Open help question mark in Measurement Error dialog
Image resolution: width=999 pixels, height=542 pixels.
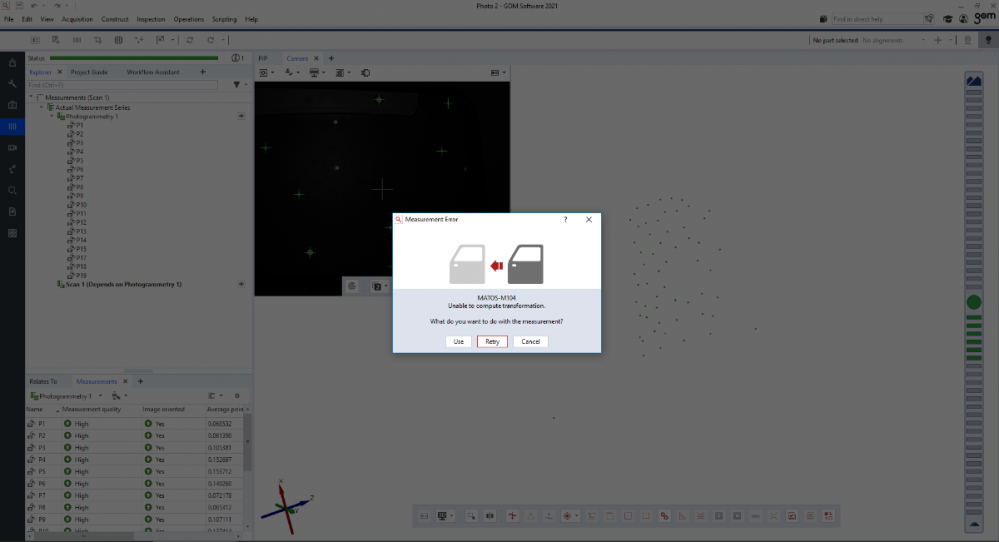point(565,219)
